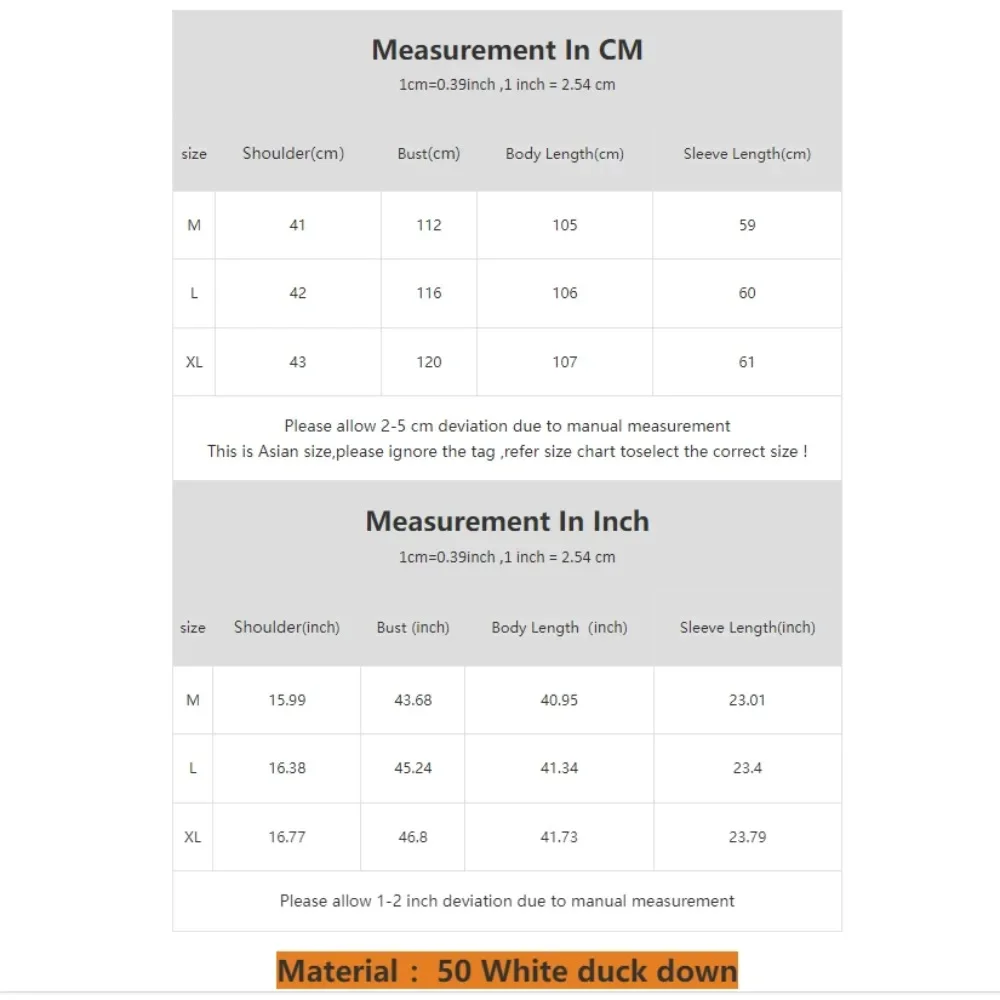Image resolution: width=1000 pixels, height=1000 pixels.
Task: Select shoulder value 15.99 for M
Action: tap(287, 700)
